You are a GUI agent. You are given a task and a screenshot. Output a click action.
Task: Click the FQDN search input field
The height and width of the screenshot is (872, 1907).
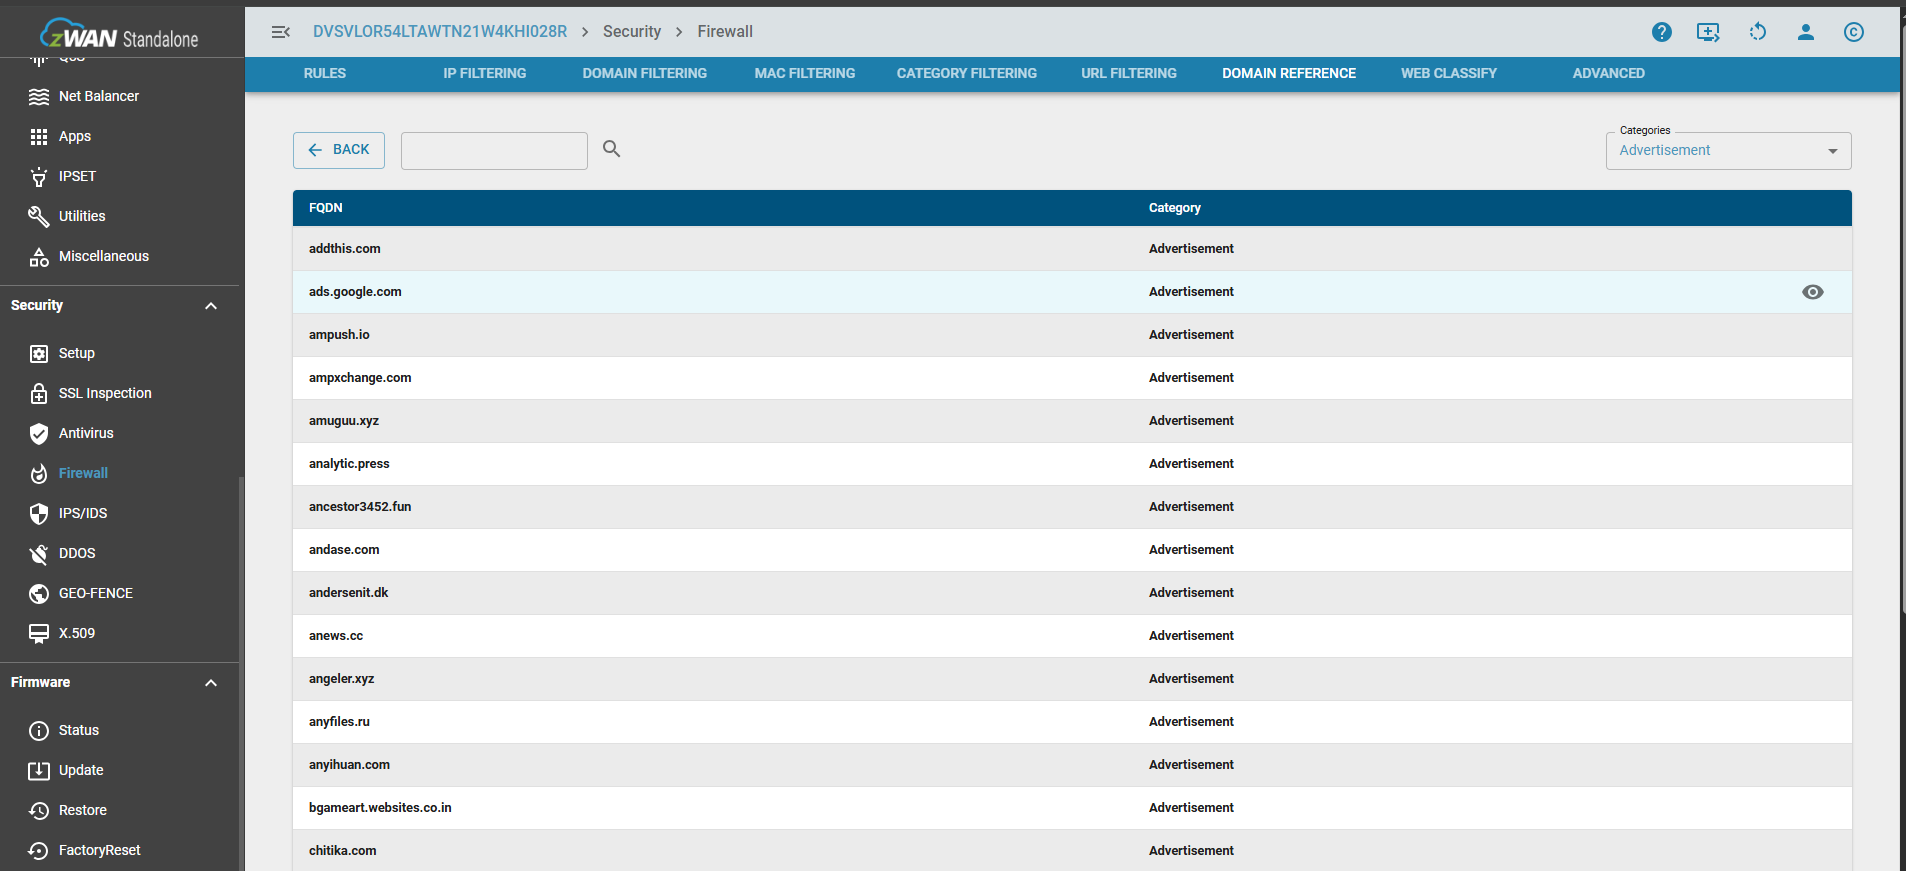tap(494, 151)
